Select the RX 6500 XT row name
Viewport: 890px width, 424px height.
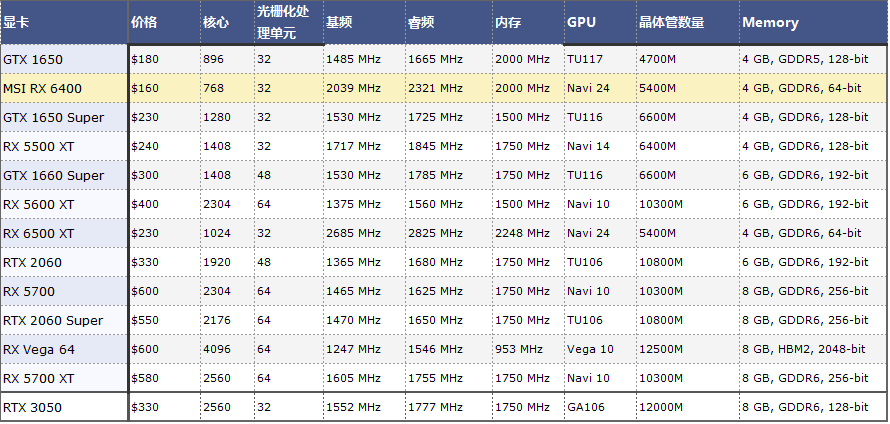pyautogui.click(x=64, y=233)
